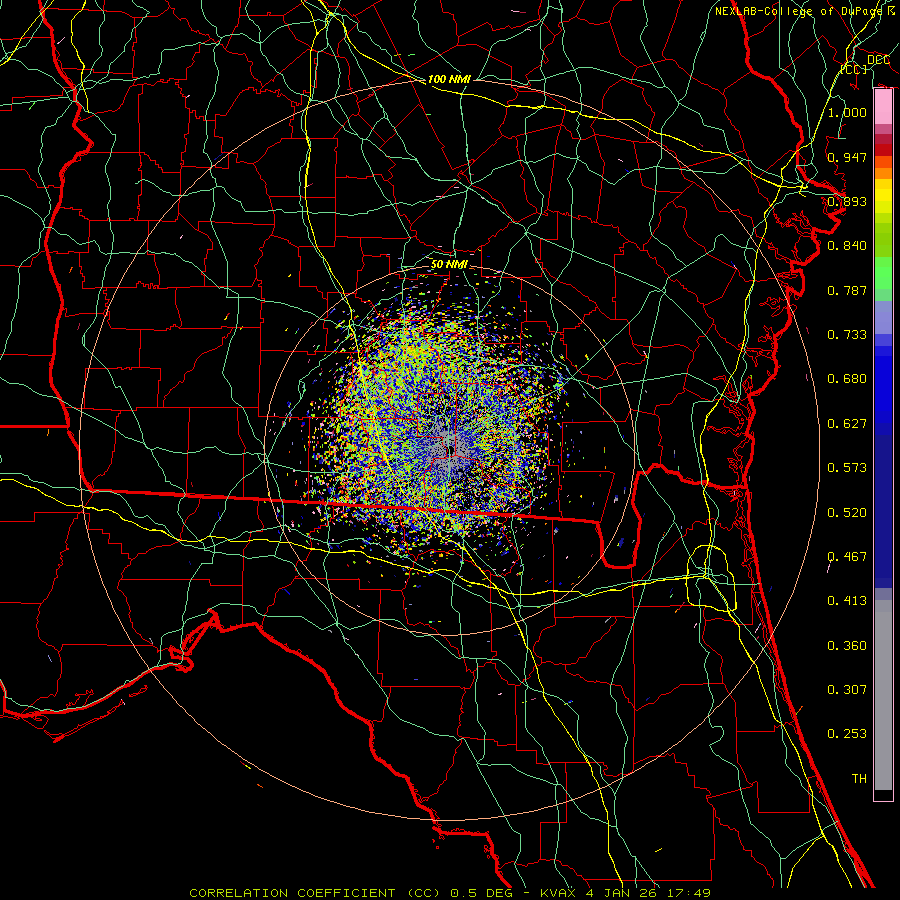The height and width of the screenshot is (900, 900).
Task: Select the lavender segment of the color bar
Action: [x=883, y=317]
